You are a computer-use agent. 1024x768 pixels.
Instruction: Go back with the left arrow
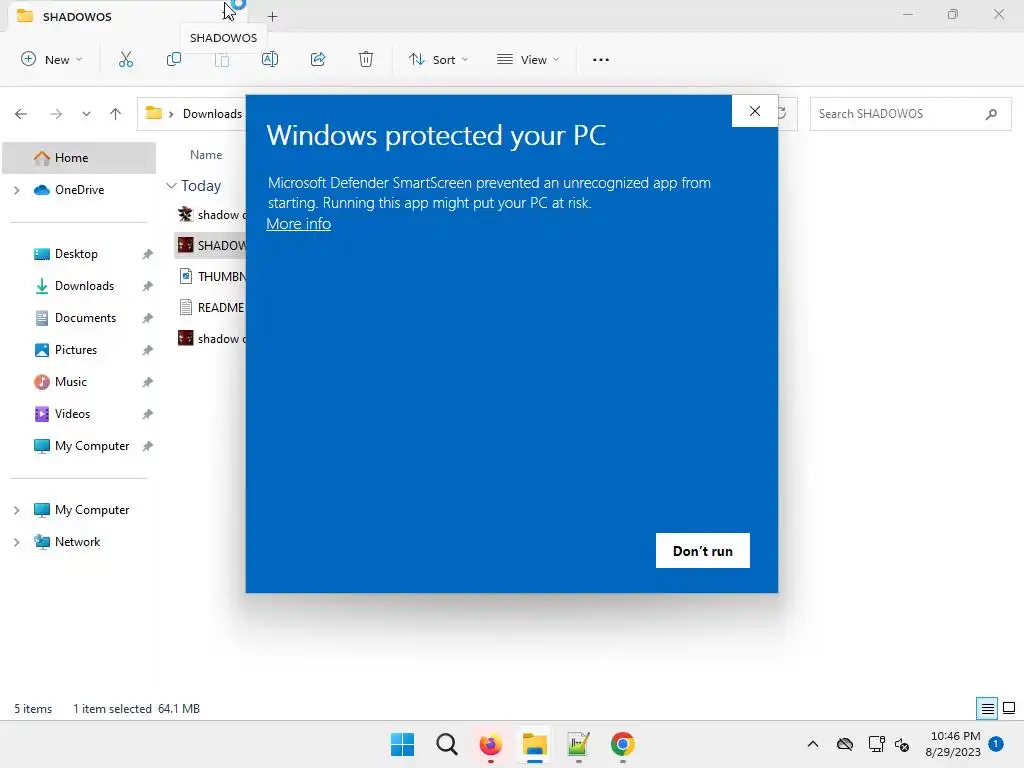click(21, 114)
